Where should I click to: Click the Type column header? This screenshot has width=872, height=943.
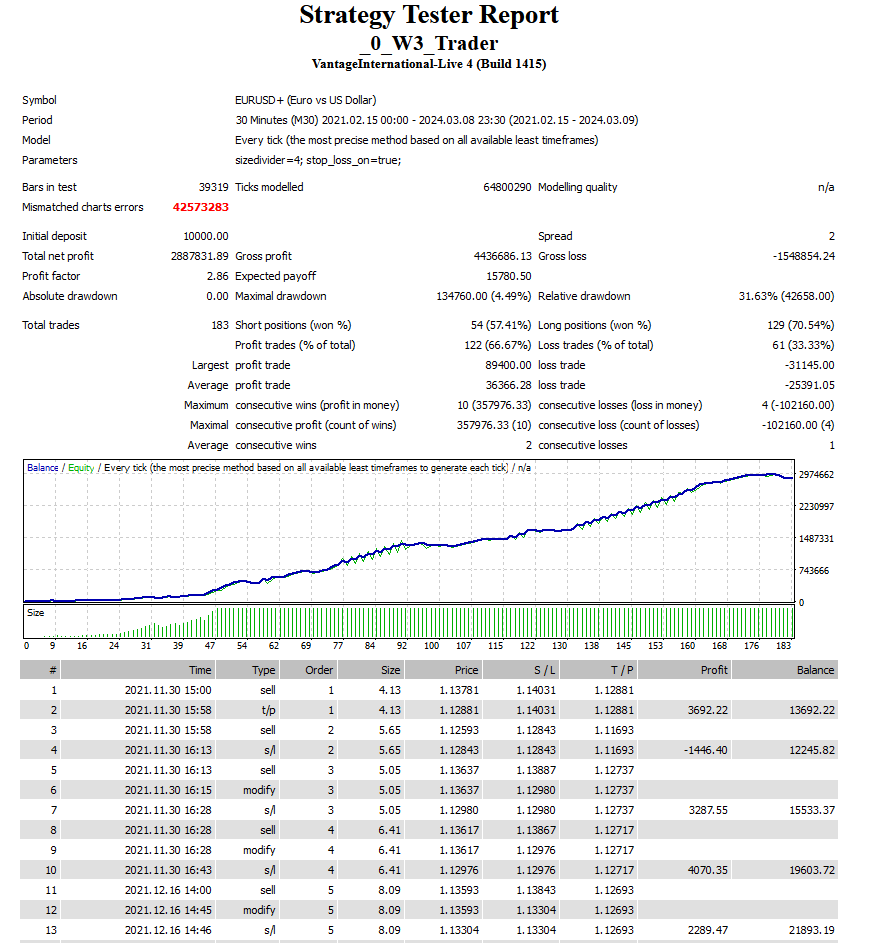tap(263, 670)
